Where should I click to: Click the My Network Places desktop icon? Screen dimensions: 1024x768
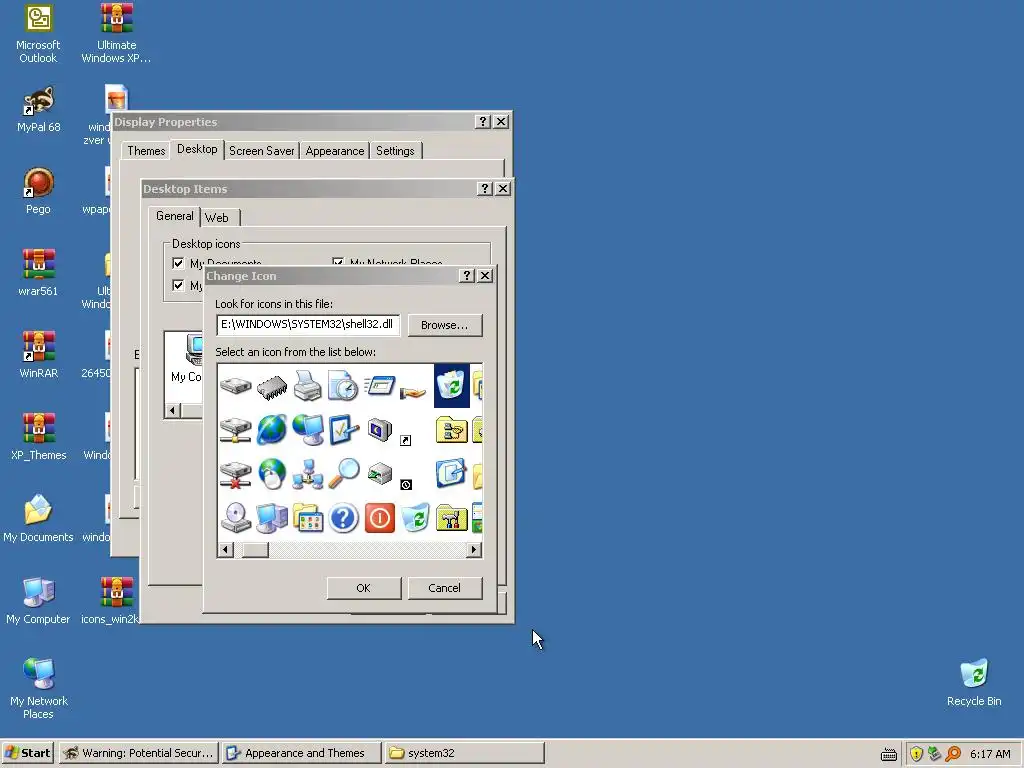pyautogui.click(x=39, y=689)
